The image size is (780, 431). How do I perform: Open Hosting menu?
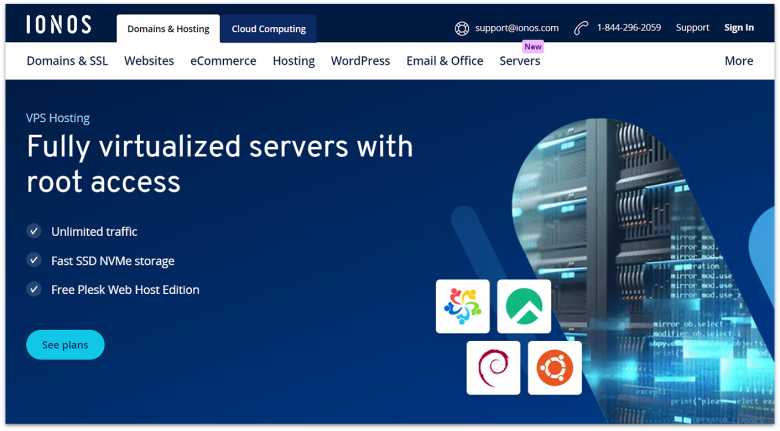pyautogui.click(x=293, y=61)
